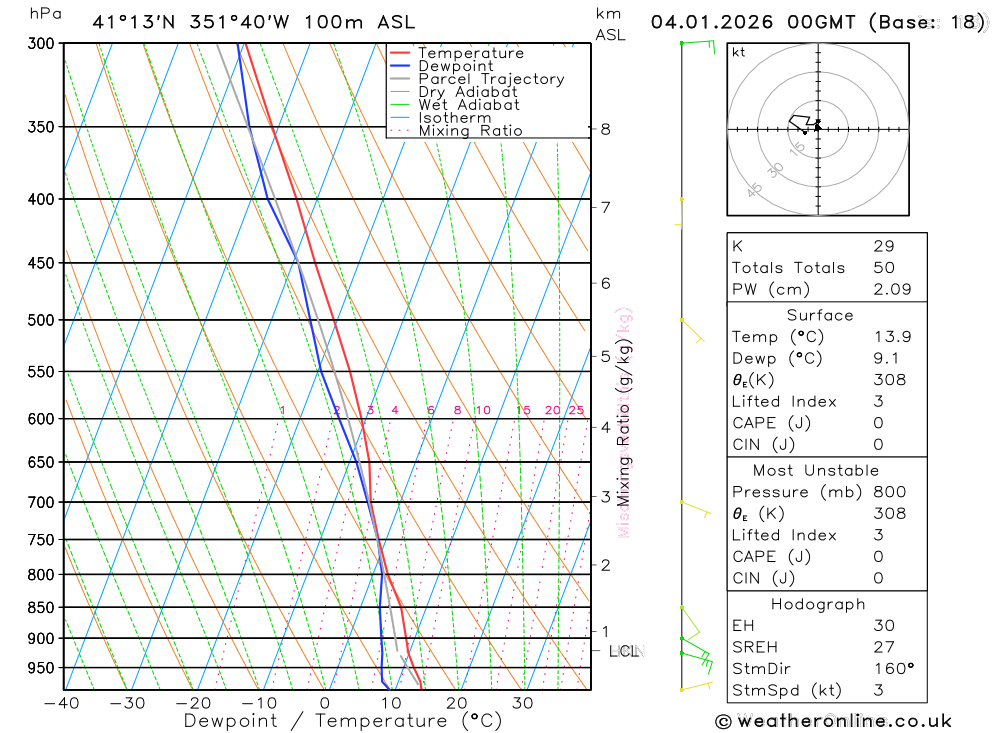The image size is (1000, 733).
Task: Click the wind barb at the 500 hPa level
Action: click(x=693, y=330)
